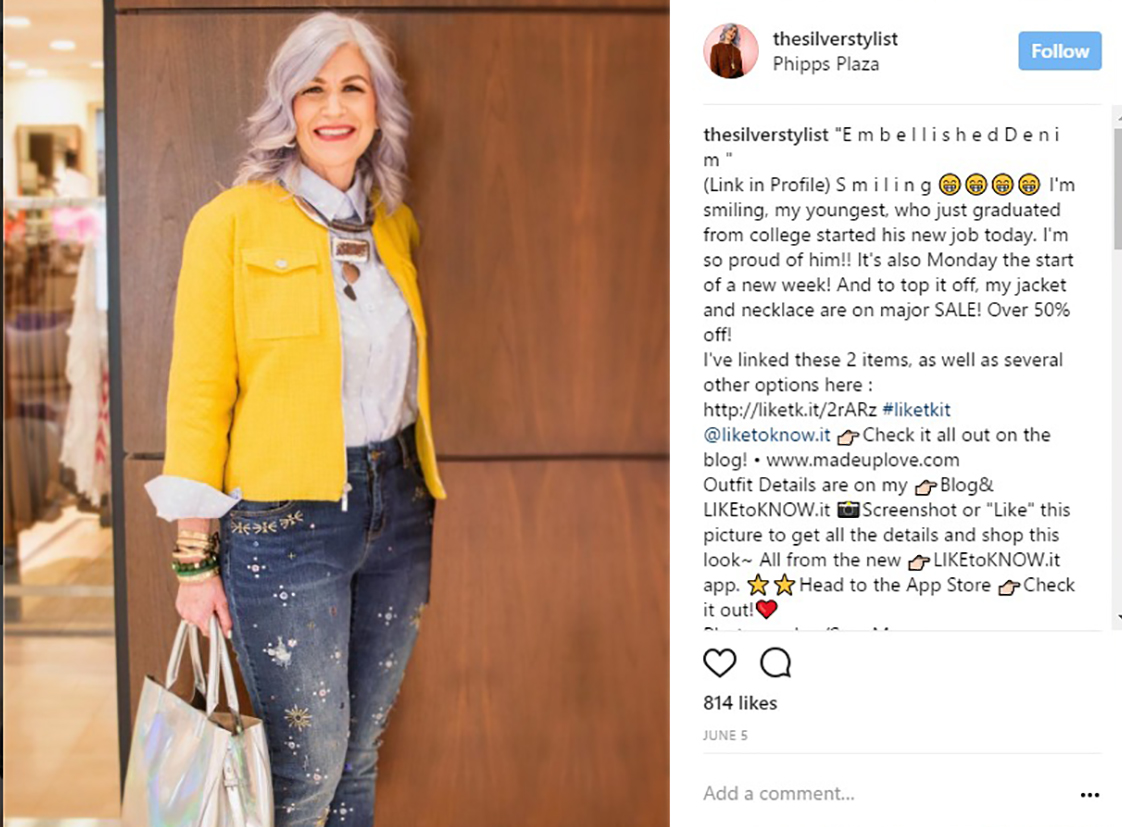Click the post photo of the woman

pos(335,414)
